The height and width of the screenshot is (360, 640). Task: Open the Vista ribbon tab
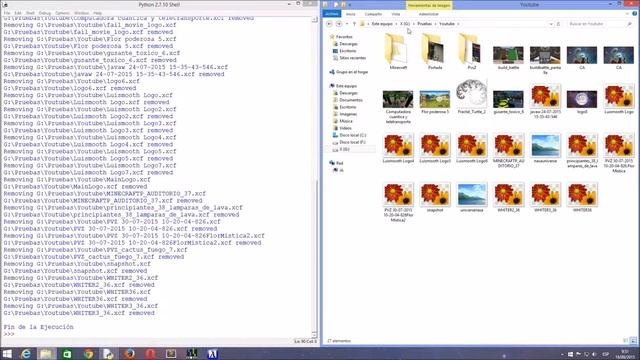tap(396, 14)
